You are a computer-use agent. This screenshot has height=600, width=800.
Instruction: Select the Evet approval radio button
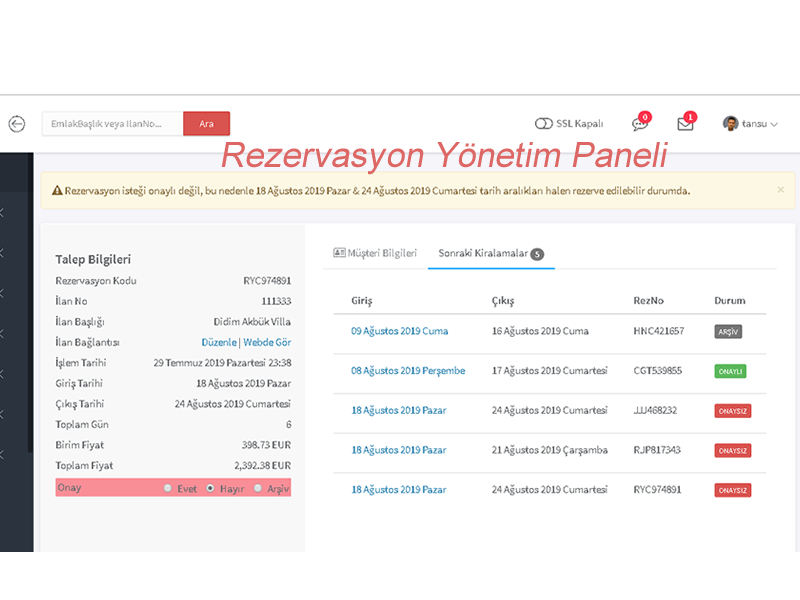pos(167,488)
